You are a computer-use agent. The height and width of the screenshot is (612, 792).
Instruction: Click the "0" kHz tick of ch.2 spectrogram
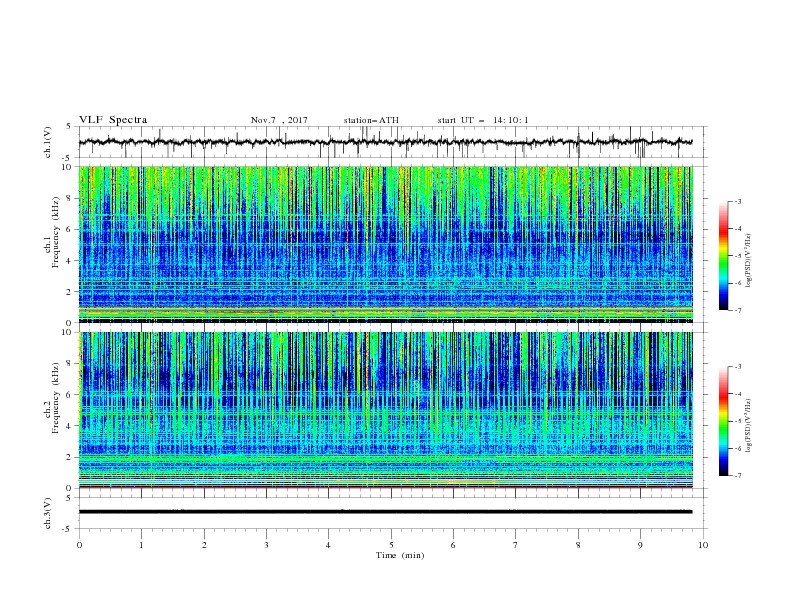[x=71, y=488]
